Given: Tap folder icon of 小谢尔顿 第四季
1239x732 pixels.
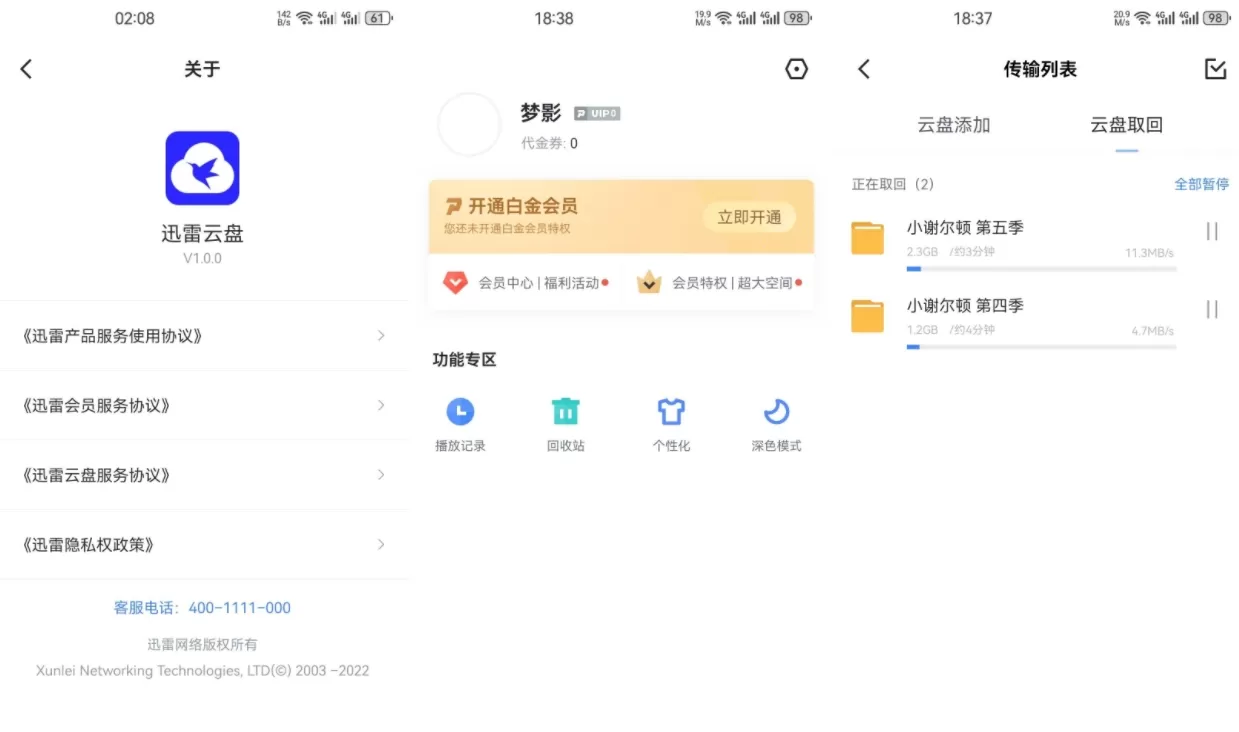Looking at the screenshot, I should (868, 315).
